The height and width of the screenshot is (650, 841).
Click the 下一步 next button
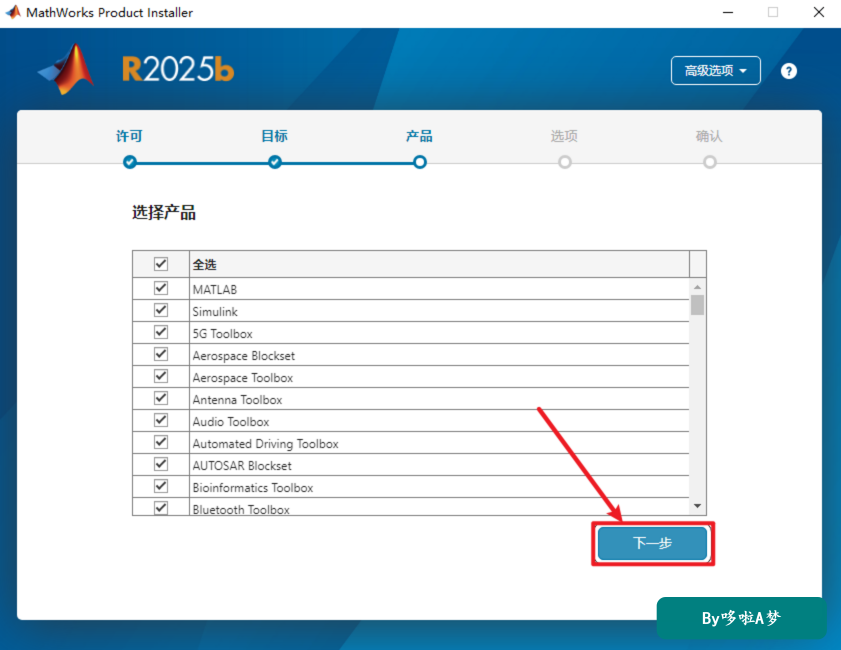(x=653, y=543)
